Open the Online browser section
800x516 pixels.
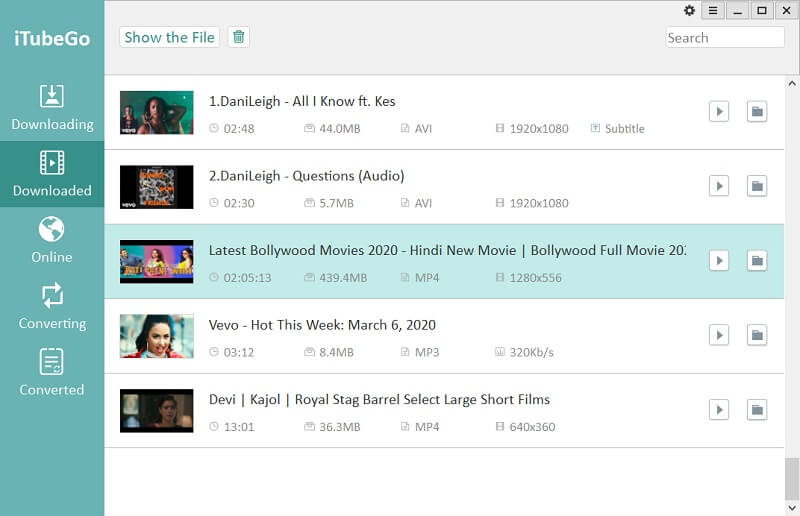52,240
